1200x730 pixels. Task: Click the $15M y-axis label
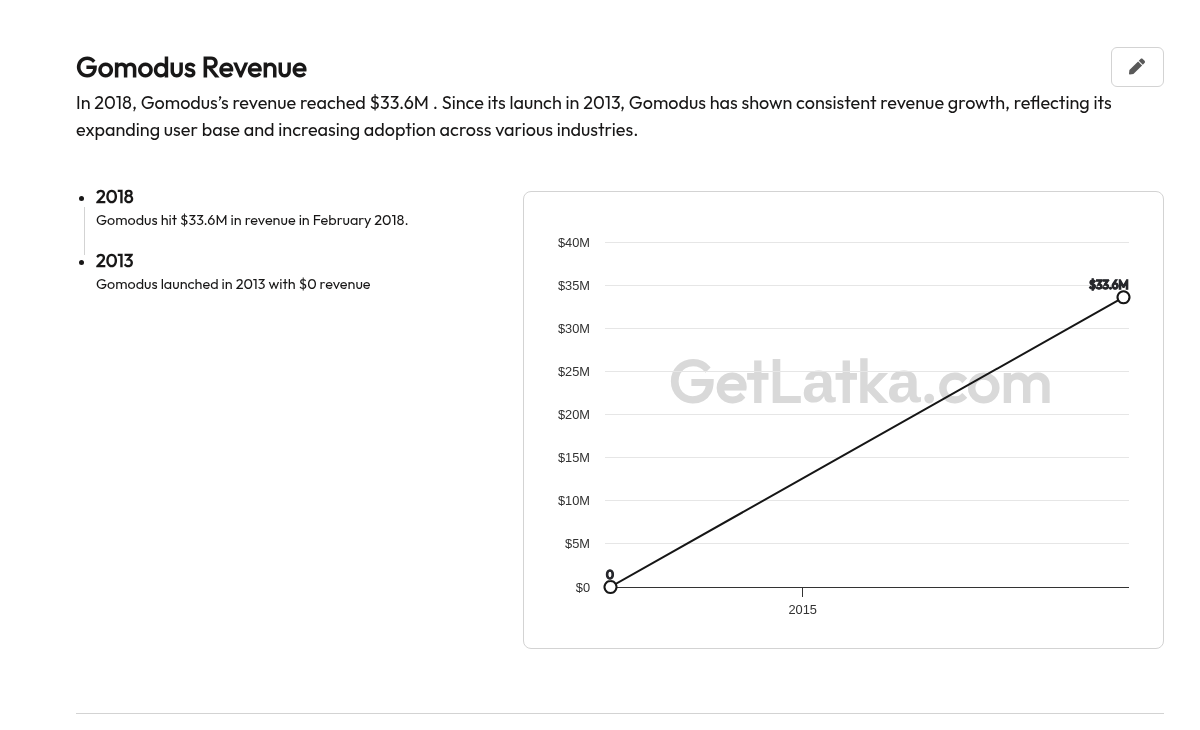[574, 458]
